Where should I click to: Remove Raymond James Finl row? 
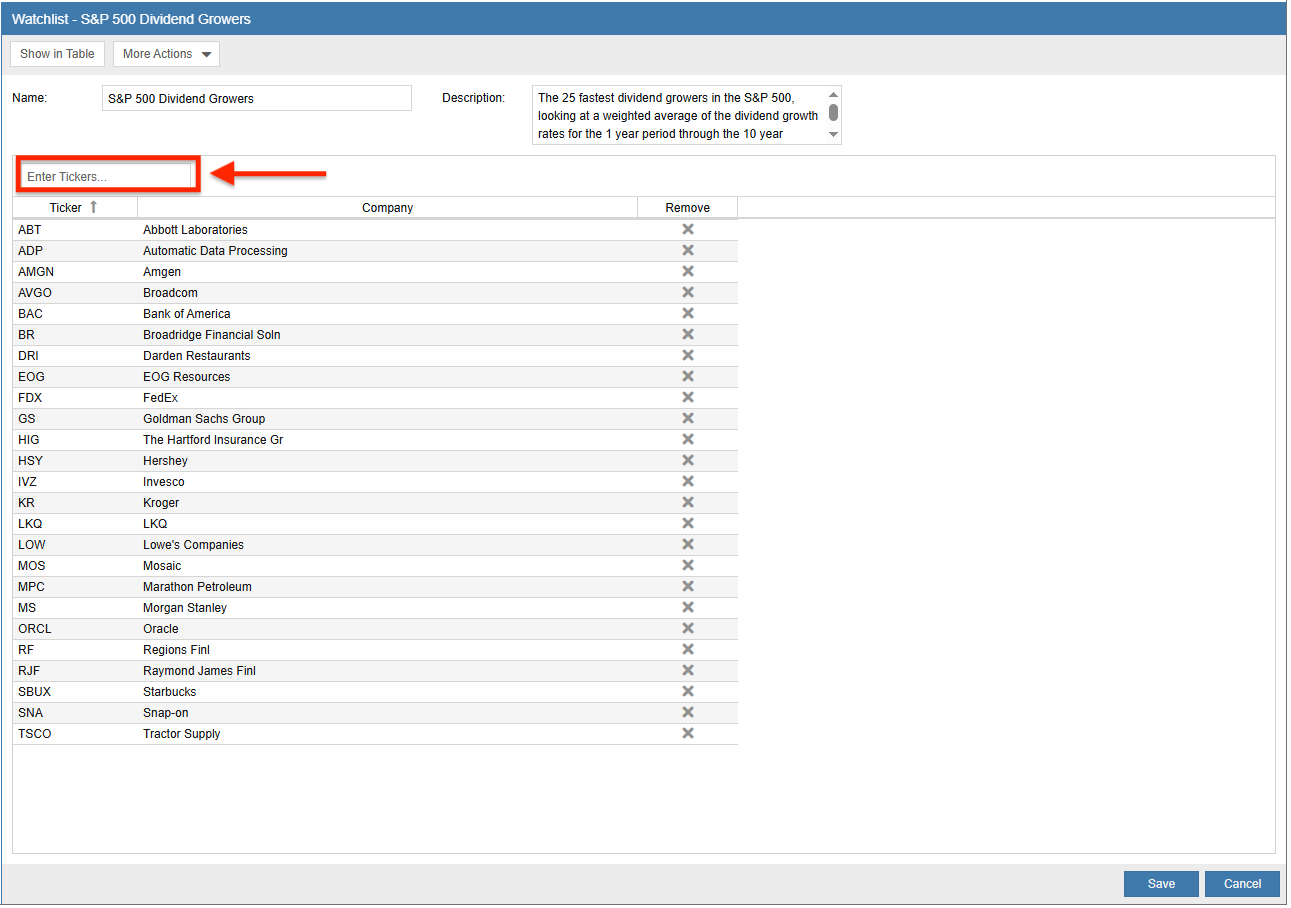[688, 670]
